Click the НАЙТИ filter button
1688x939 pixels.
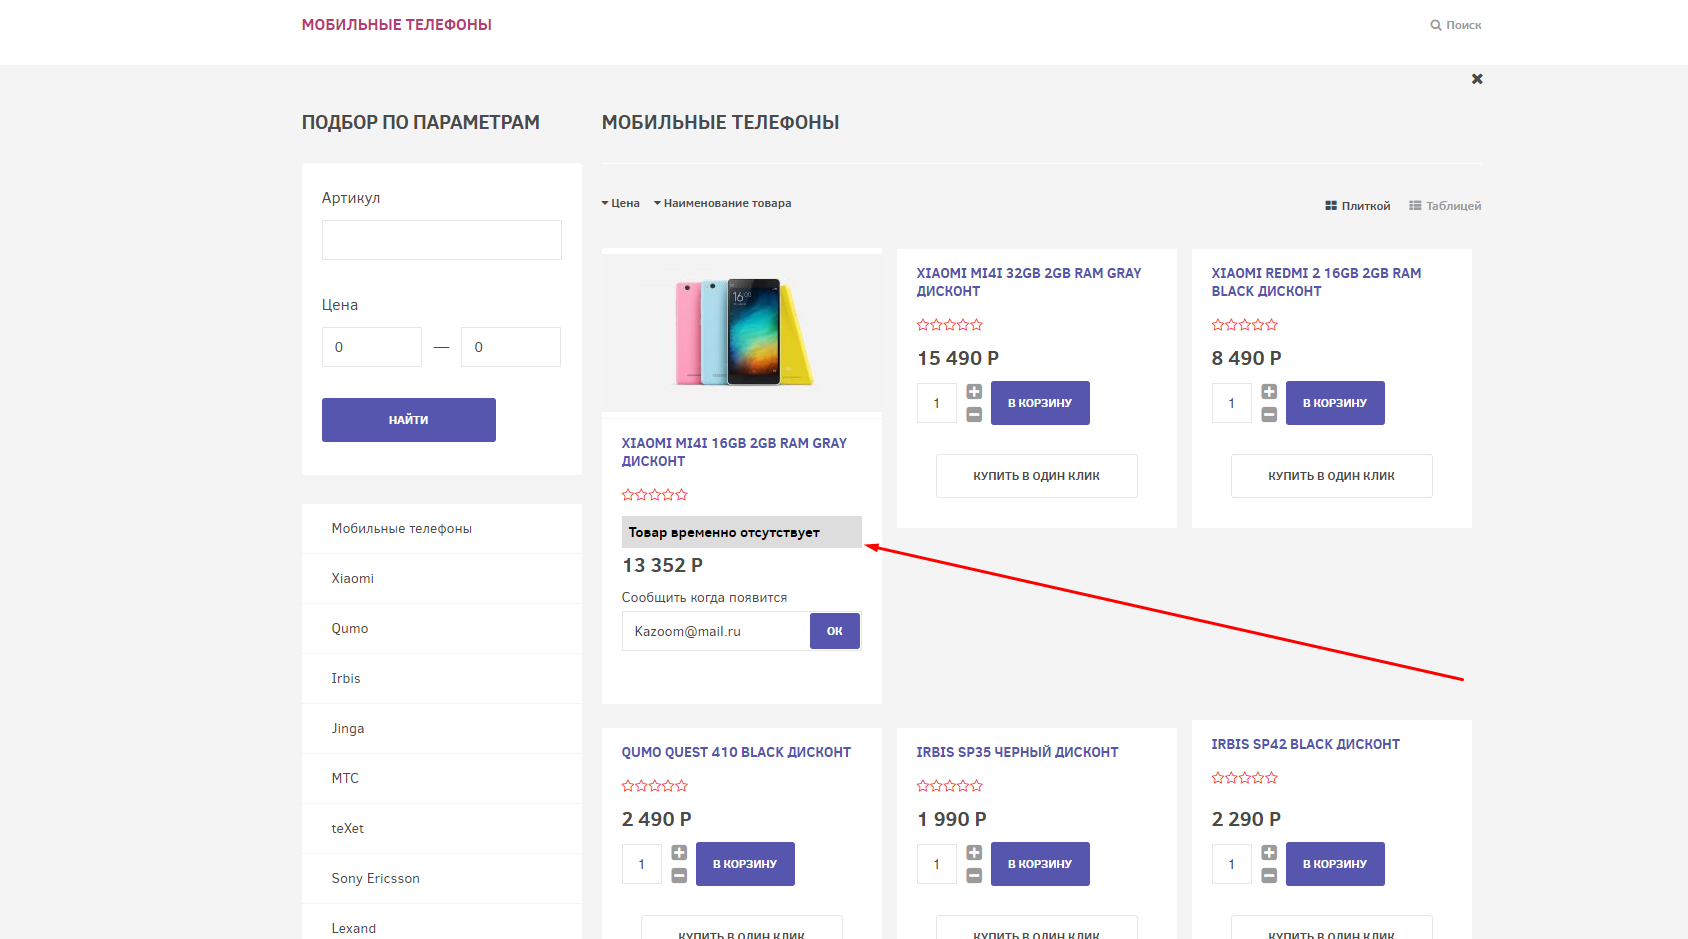pyautogui.click(x=409, y=420)
